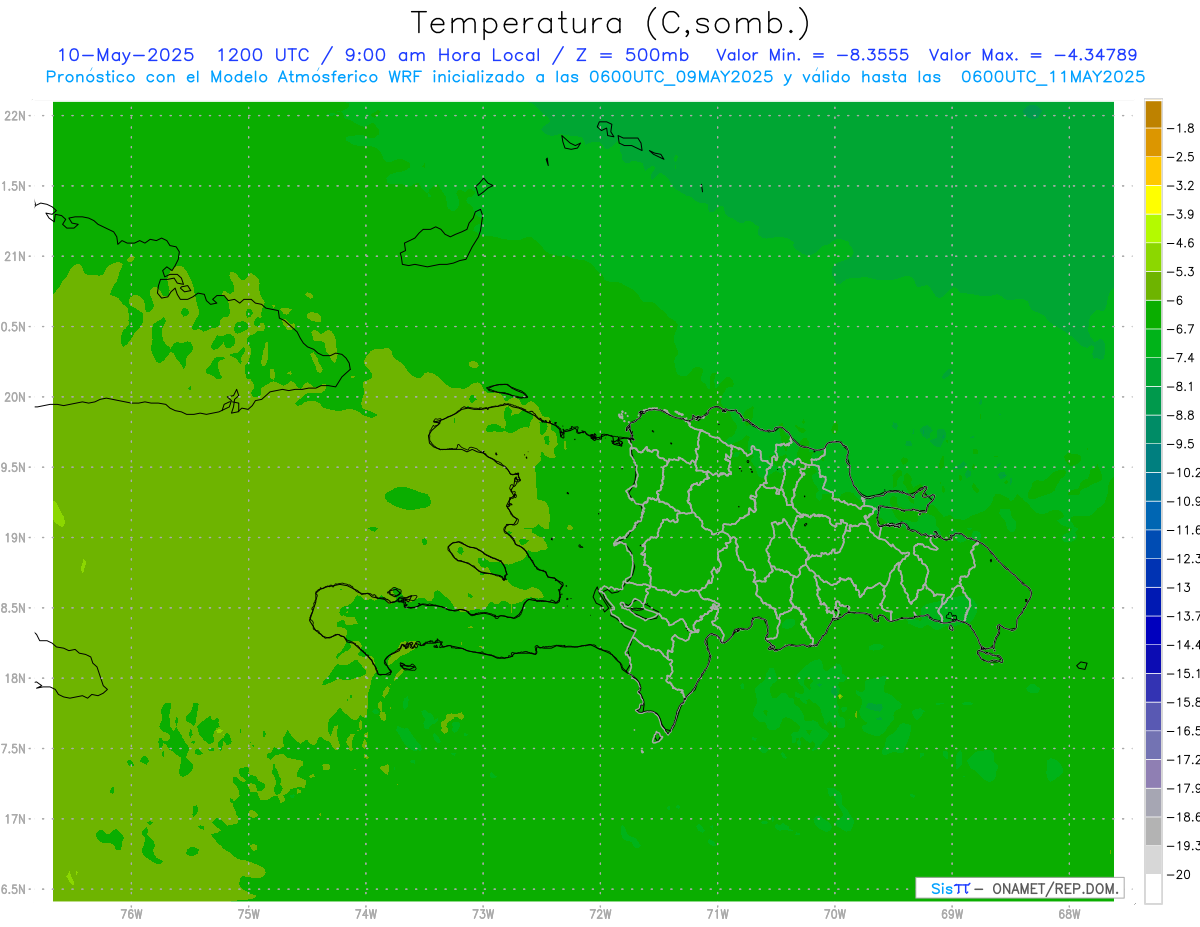Image resolution: width=1200 pixels, height=927 pixels.
Task: Click "9:00 am Hora Local" text
Action: [442, 55]
